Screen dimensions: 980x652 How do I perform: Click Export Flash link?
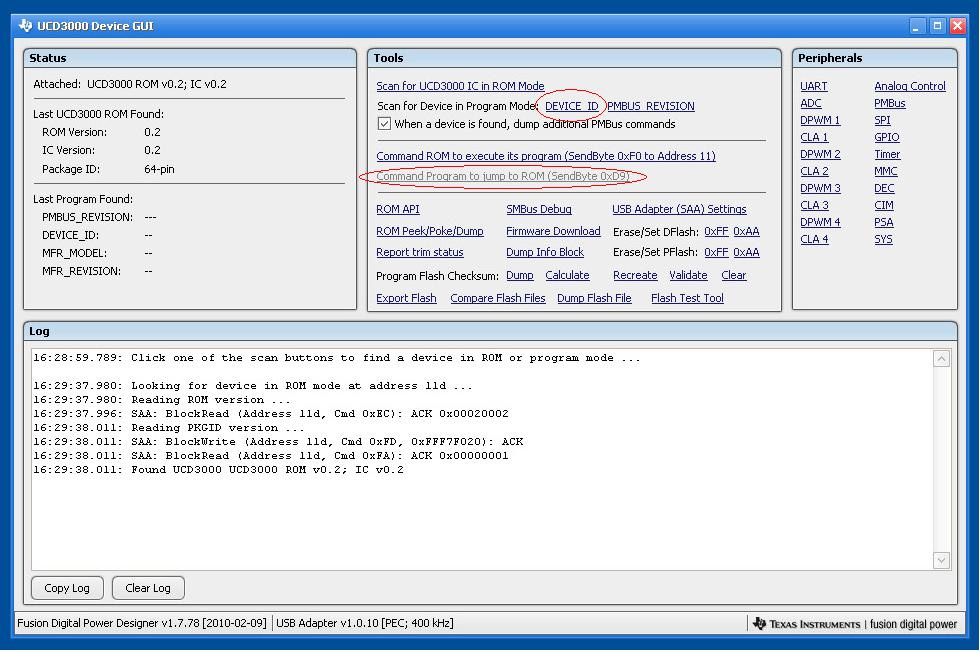[406, 299]
